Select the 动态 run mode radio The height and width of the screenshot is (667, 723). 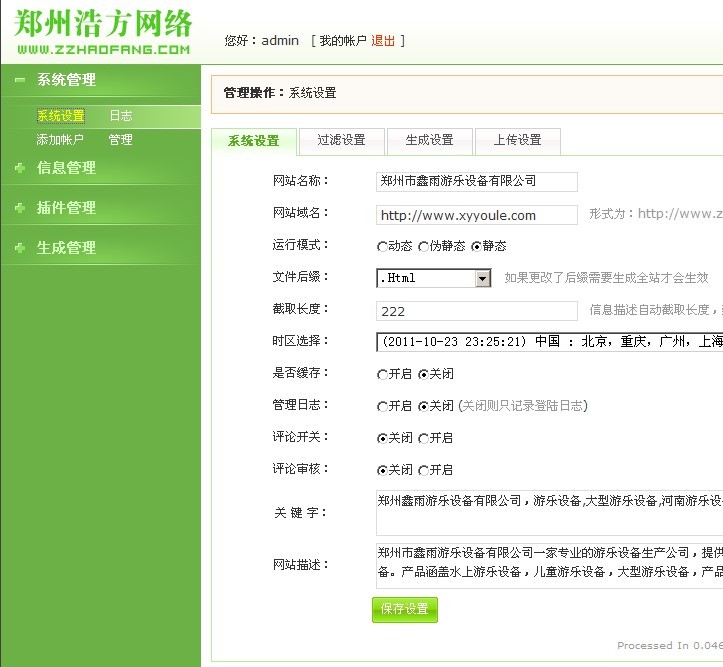point(382,246)
